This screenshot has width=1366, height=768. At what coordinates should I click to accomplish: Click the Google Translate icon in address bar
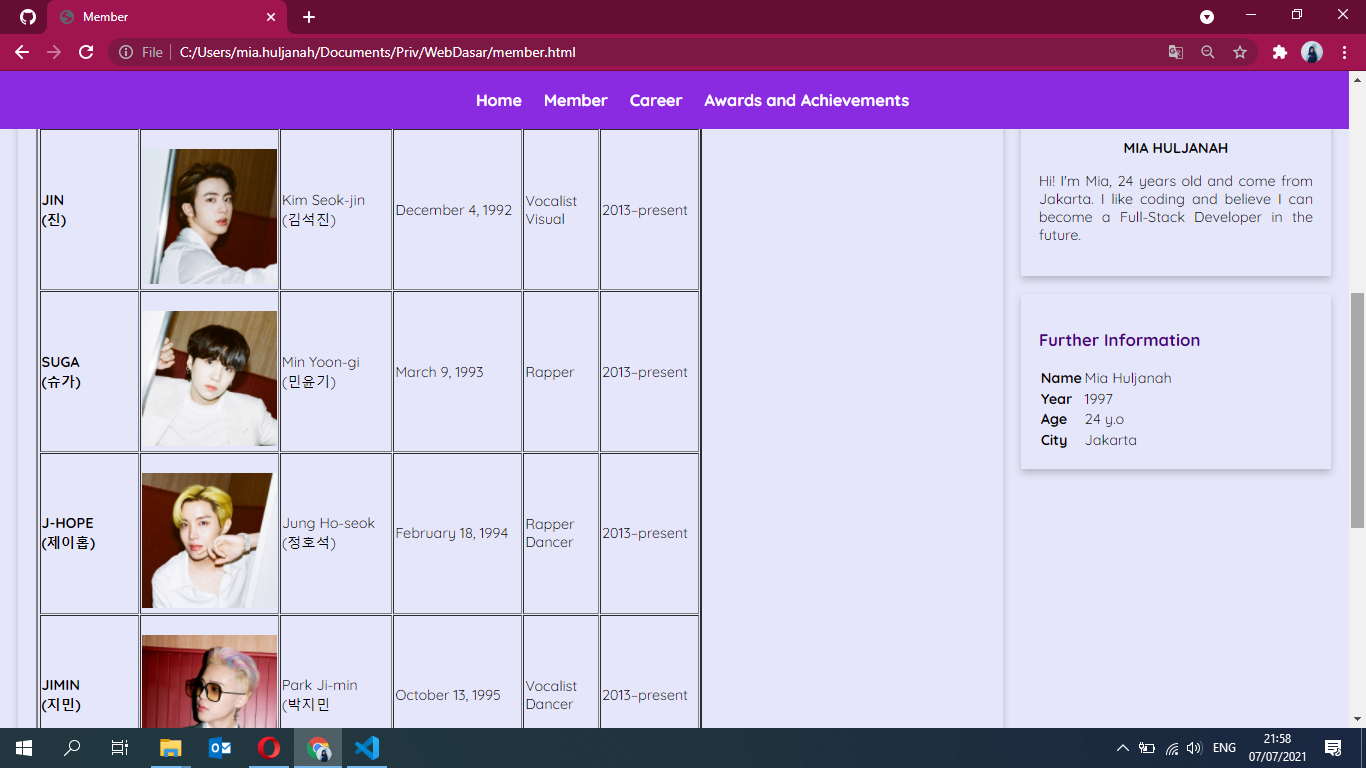1176,52
